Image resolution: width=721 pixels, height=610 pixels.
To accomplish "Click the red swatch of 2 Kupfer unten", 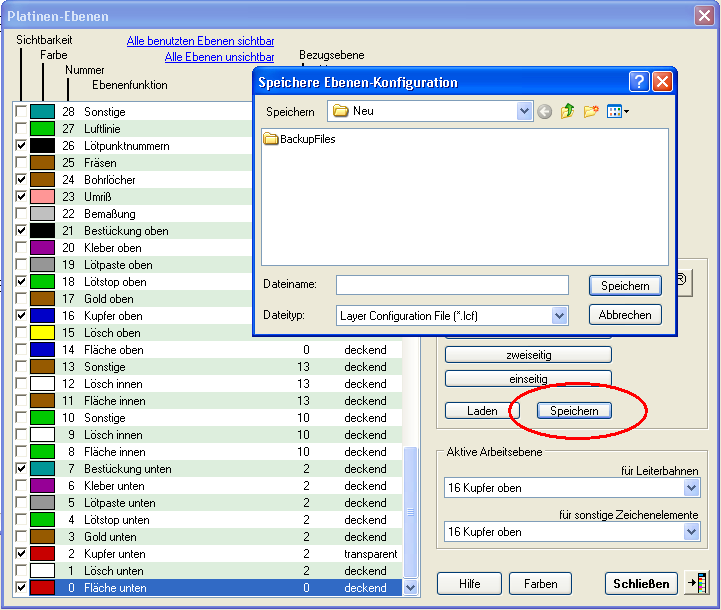I will point(42,553).
